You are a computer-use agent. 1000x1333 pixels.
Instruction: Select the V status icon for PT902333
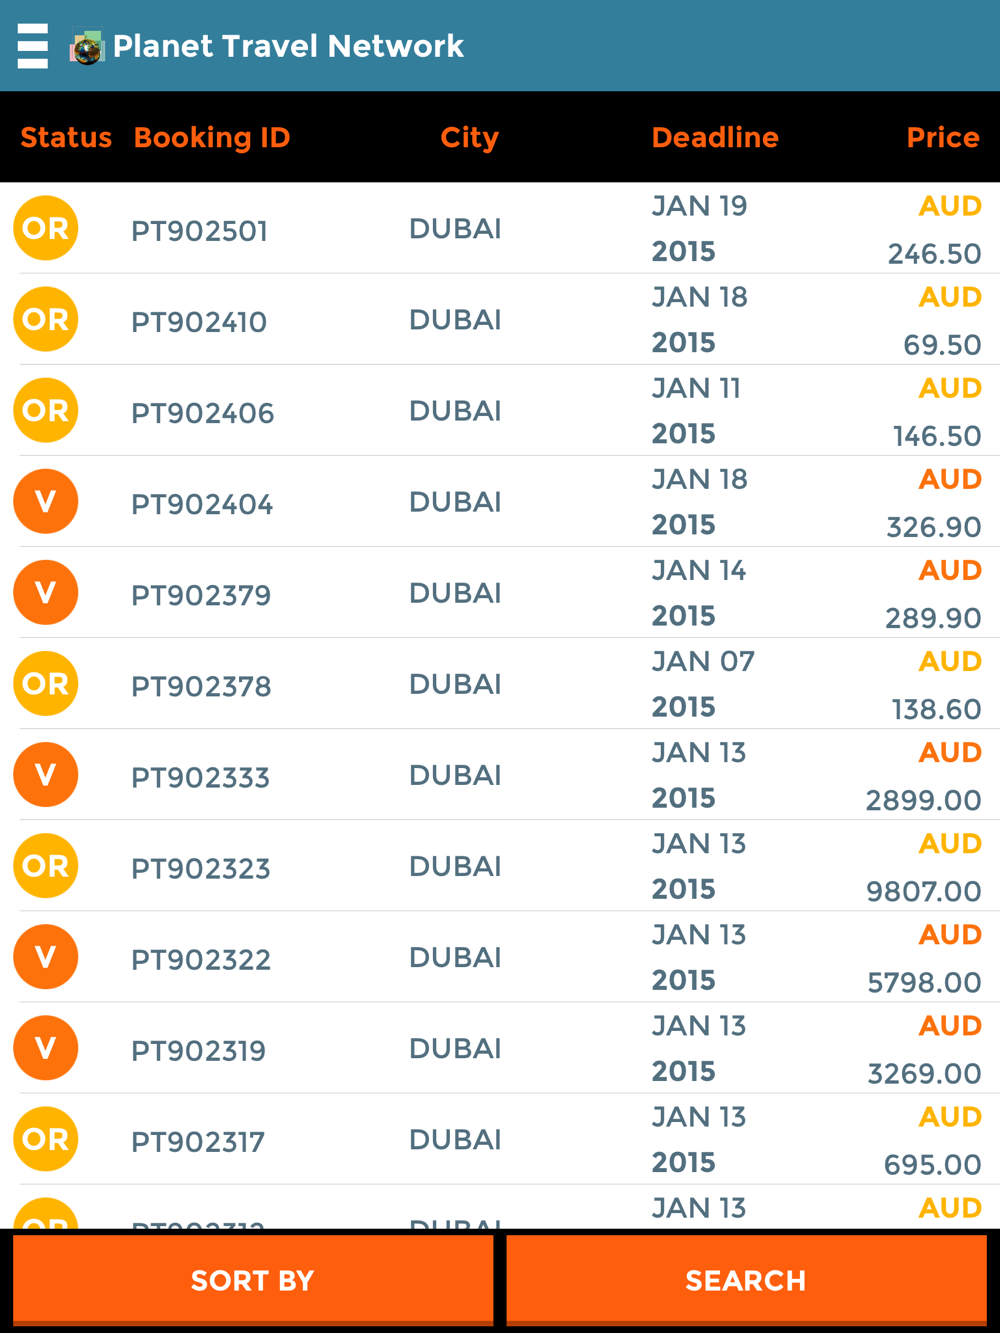46,774
